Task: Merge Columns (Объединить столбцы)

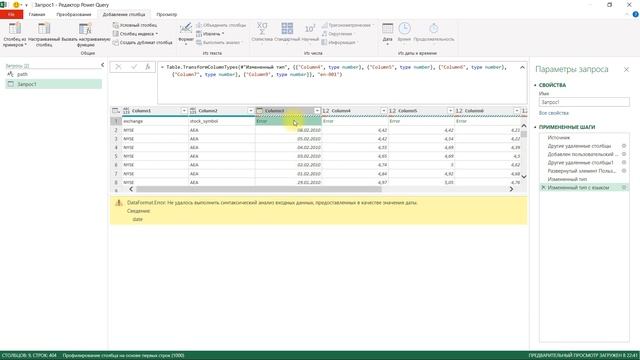Action: tap(221, 25)
